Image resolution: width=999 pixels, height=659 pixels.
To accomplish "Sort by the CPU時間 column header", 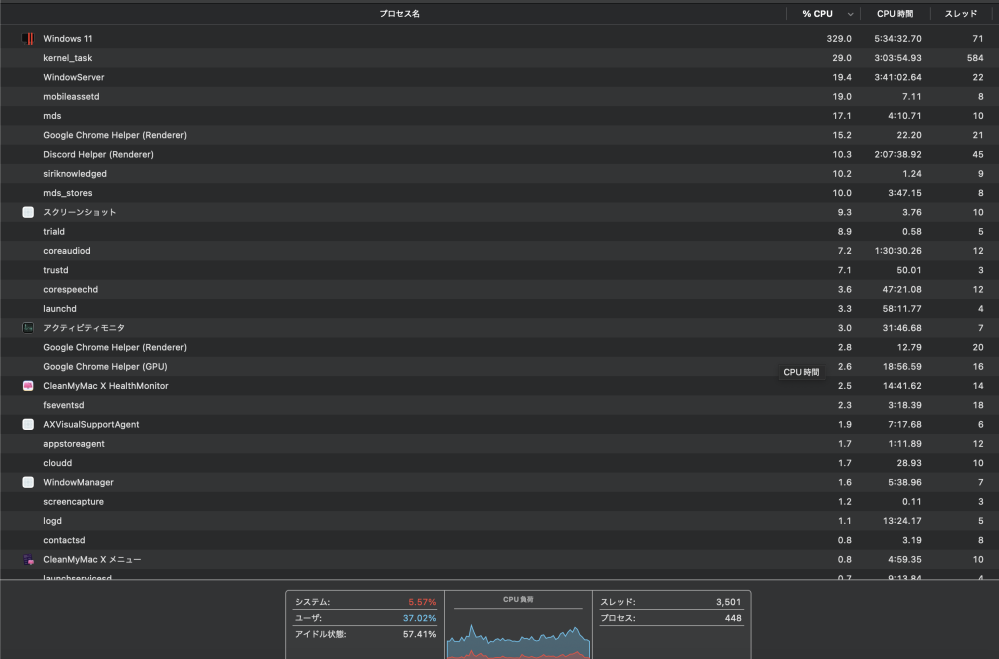I will (895, 13).
